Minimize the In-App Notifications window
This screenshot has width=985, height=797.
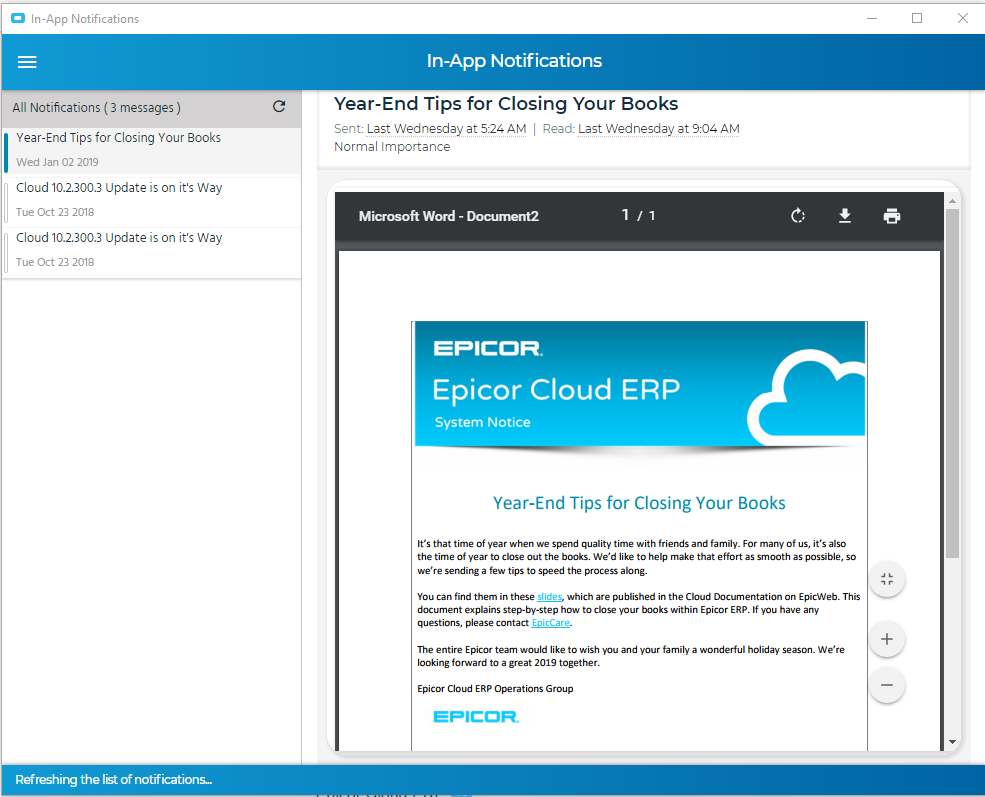coord(872,18)
